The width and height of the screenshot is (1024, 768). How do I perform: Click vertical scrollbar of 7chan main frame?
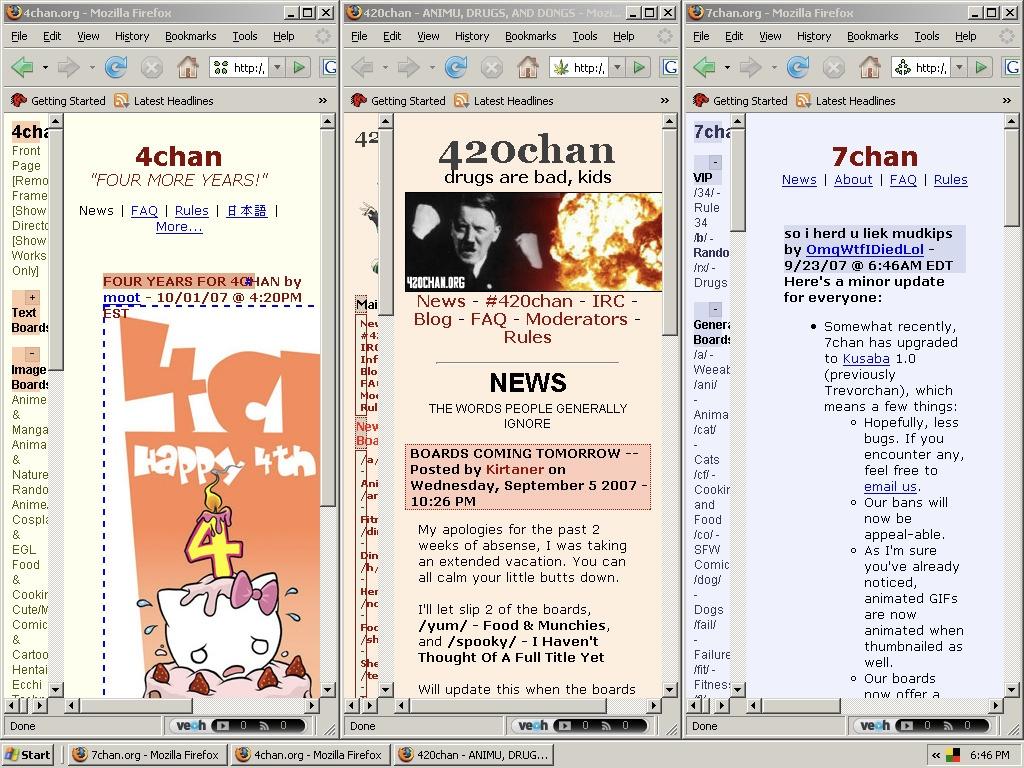click(x=1011, y=405)
